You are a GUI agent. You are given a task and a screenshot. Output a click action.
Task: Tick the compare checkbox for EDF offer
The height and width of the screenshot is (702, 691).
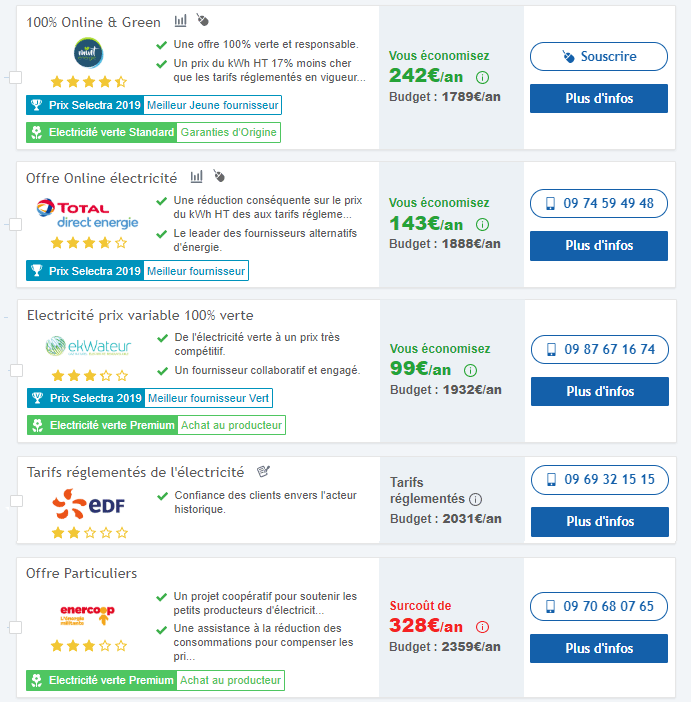point(16,501)
